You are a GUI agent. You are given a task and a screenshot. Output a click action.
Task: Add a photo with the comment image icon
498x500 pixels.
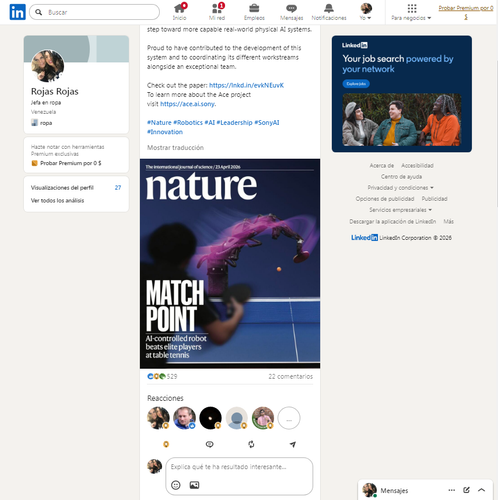[194, 485]
